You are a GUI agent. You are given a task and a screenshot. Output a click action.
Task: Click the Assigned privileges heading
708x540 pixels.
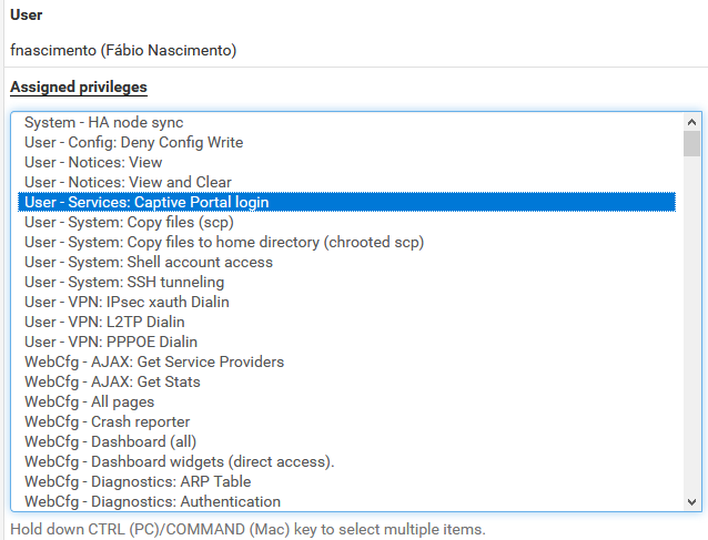79,87
